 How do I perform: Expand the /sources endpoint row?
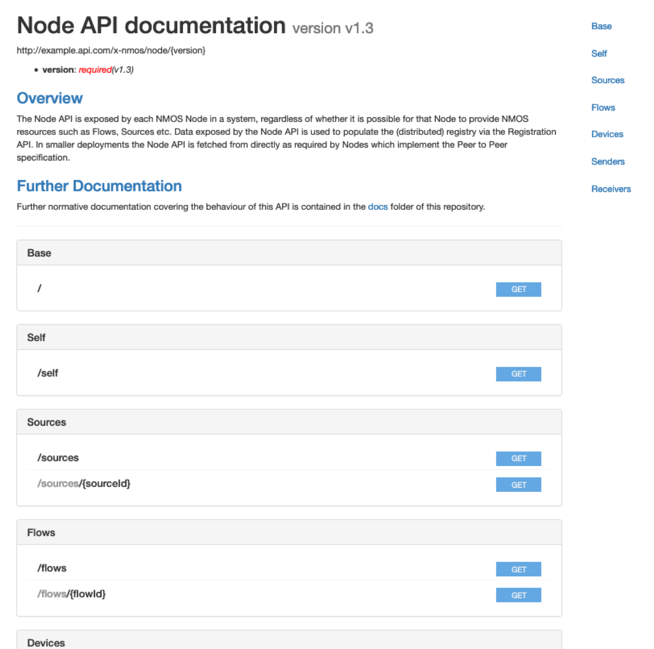pyautogui.click(x=58, y=458)
